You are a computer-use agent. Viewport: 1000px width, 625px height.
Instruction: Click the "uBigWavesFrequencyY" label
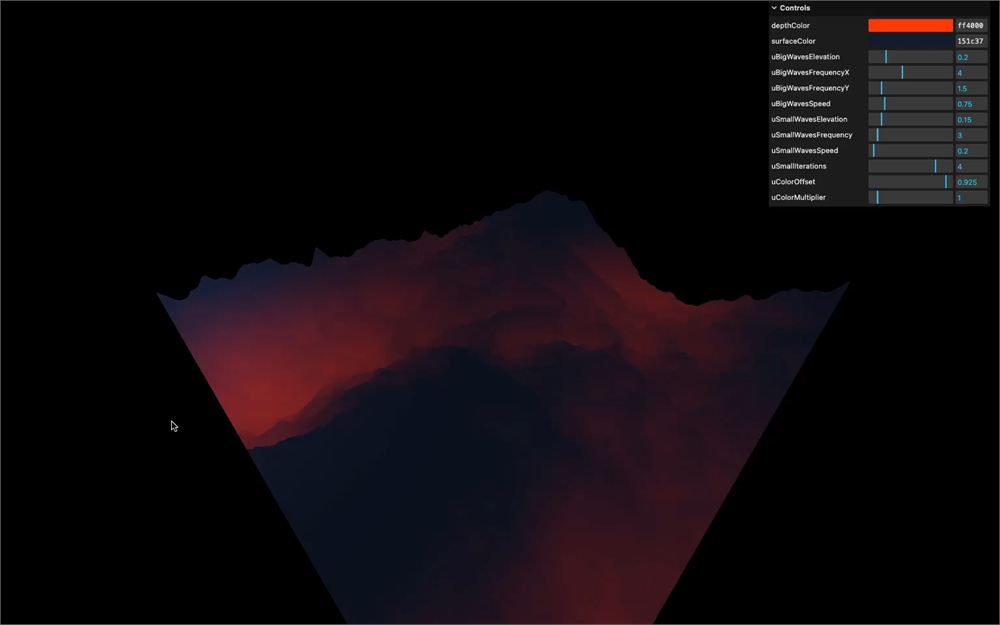point(810,88)
